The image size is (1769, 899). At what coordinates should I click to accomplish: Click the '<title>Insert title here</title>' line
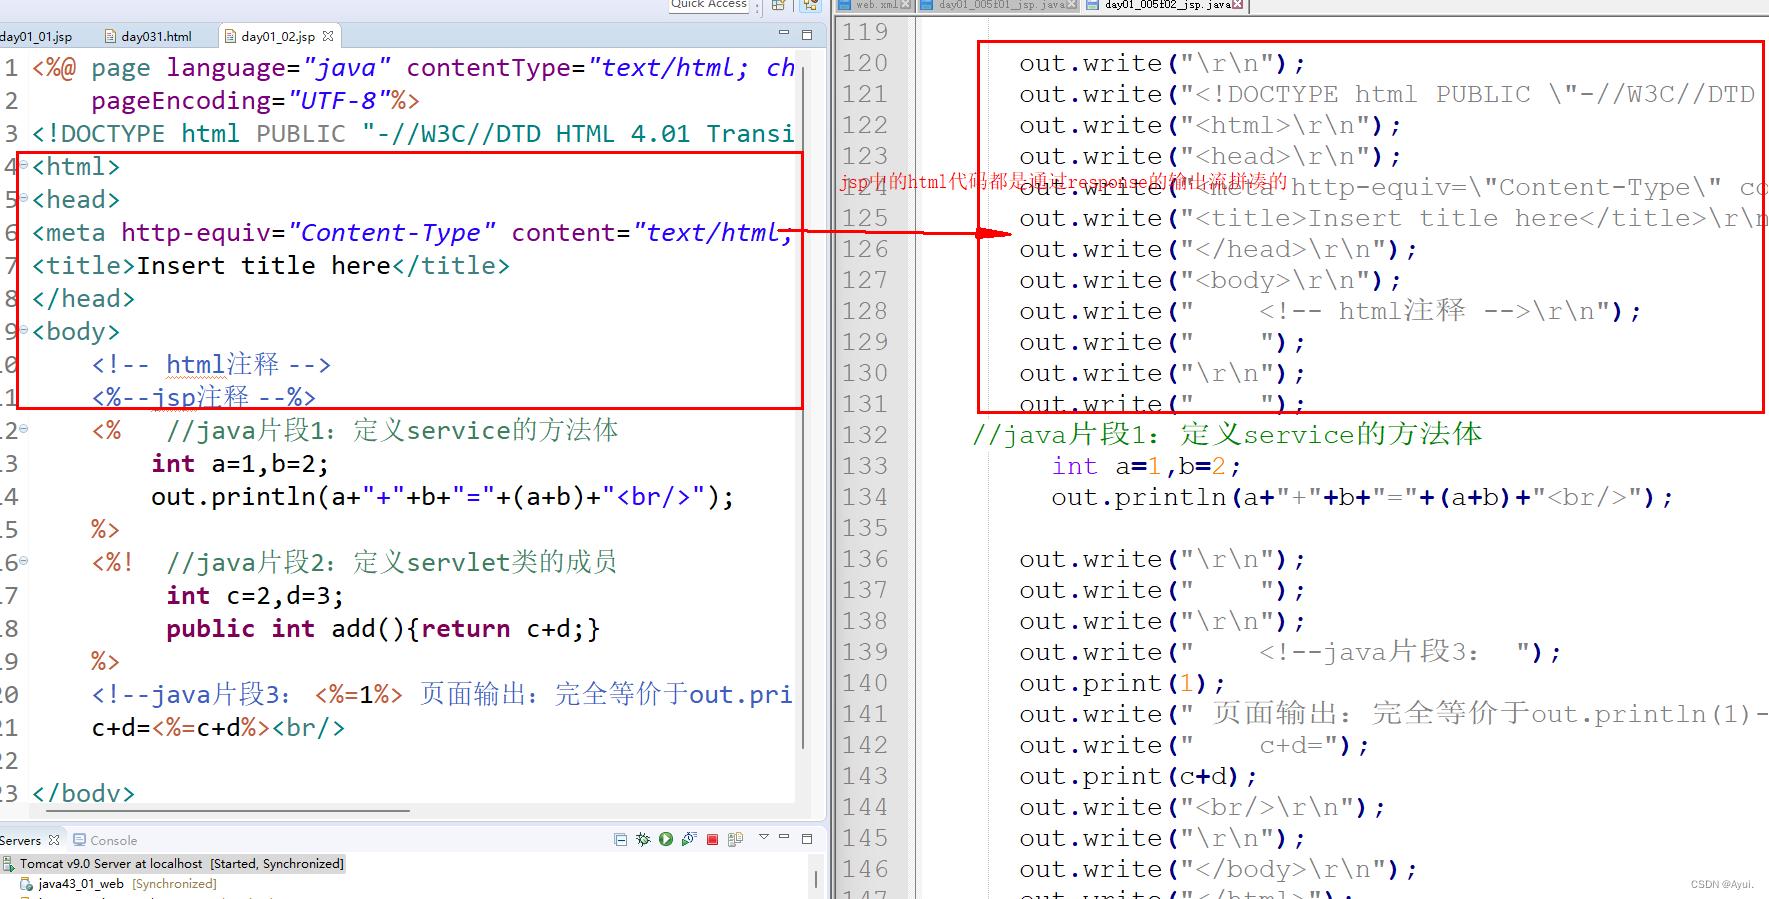click(271, 266)
